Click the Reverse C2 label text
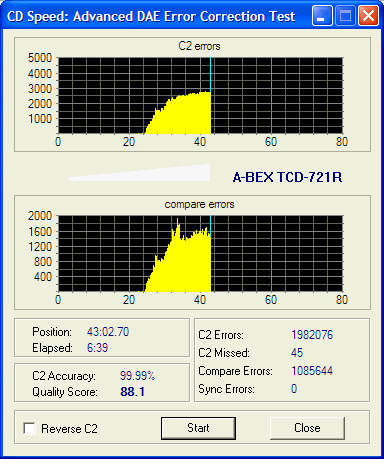 tap(69, 429)
